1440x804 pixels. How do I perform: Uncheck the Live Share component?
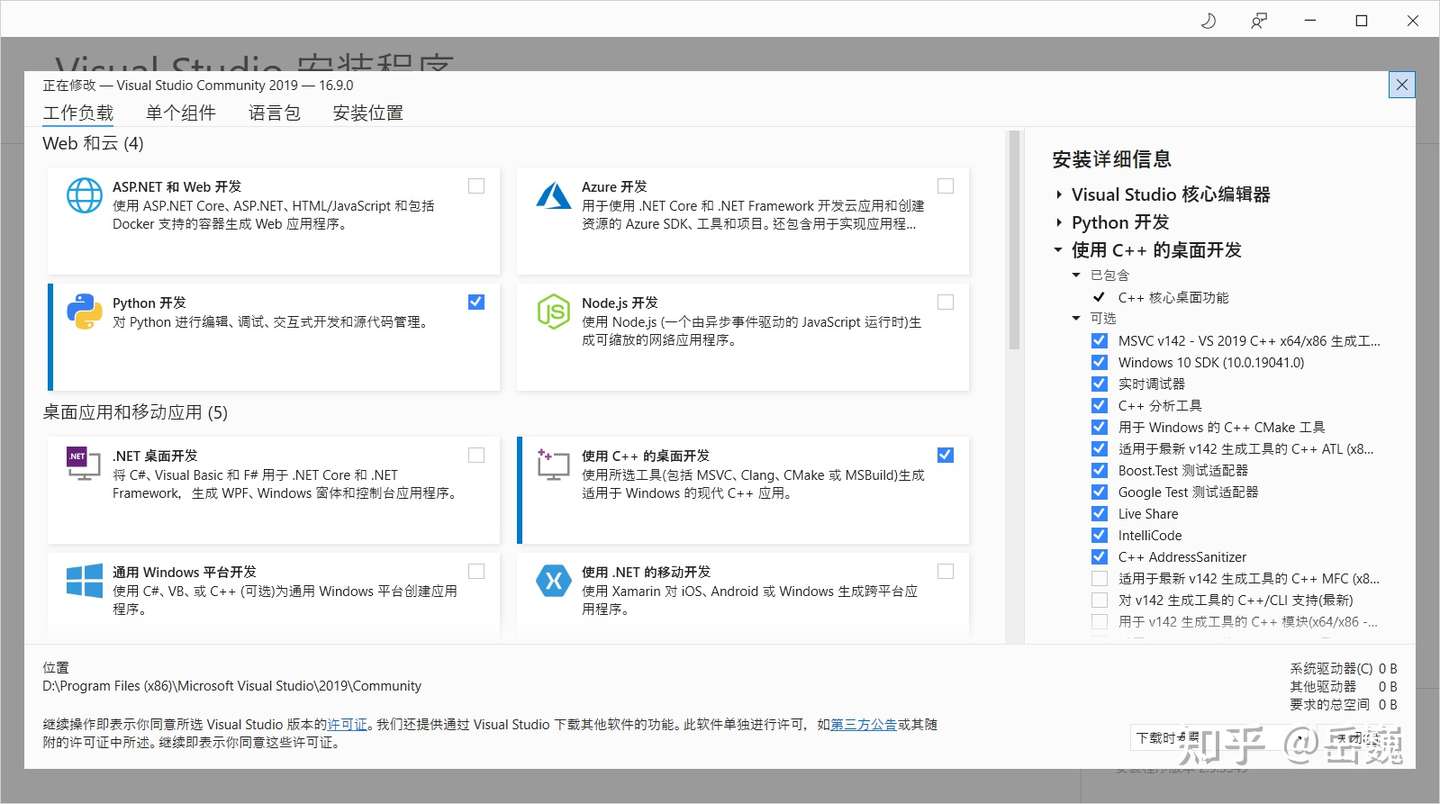(x=1099, y=514)
